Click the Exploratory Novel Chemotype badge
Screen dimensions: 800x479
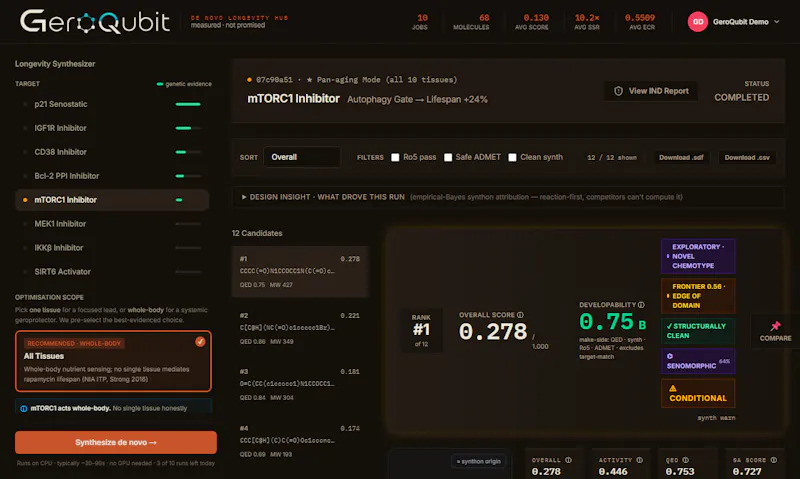point(698,256)
